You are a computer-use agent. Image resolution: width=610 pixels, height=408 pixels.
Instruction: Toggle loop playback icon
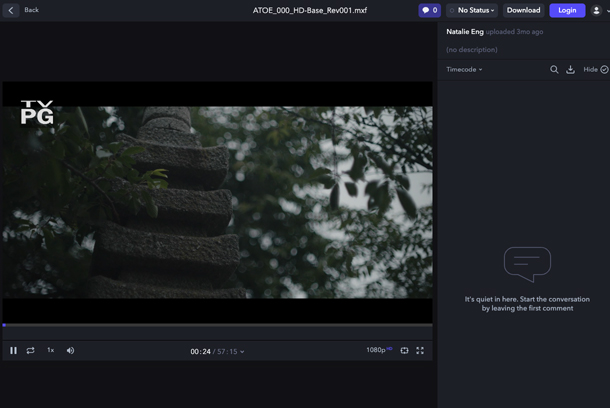tap(30, 350)
